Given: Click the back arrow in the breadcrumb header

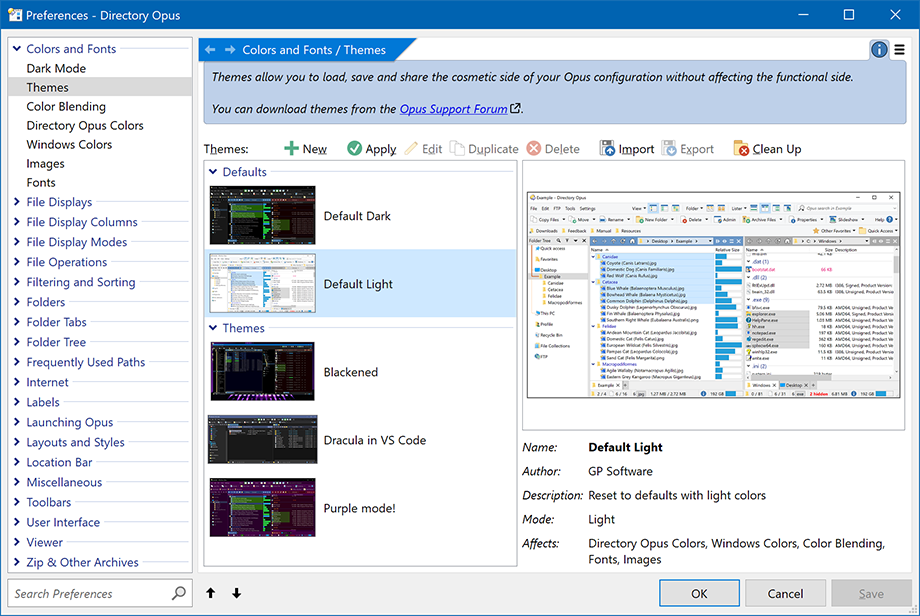Looking at the screenshot, I should coord(210,50).
